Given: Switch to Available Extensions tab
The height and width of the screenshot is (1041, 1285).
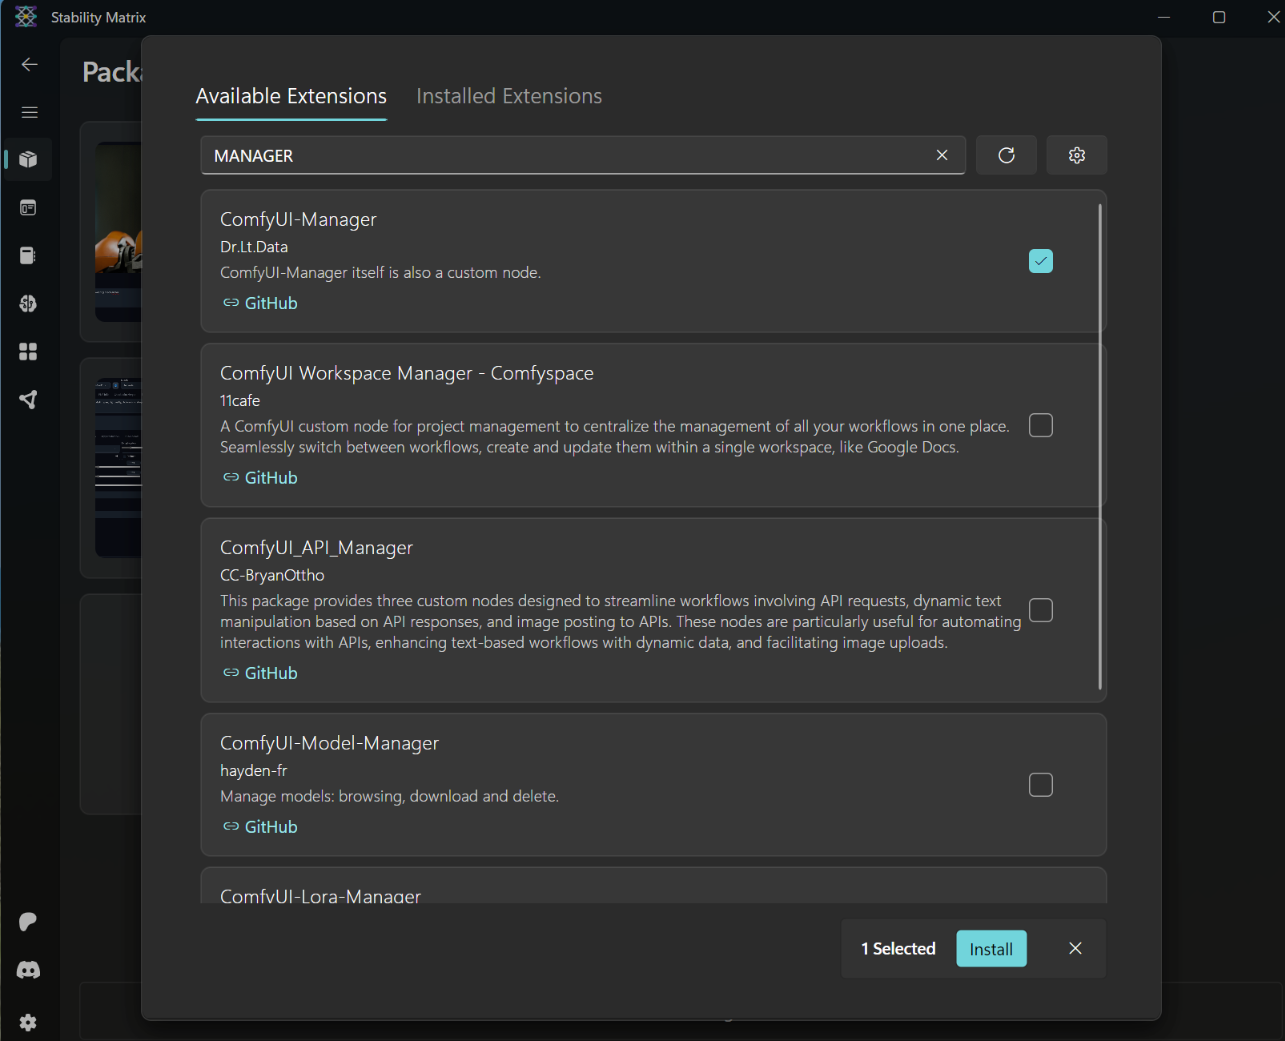Looking at the screenshot, I should pyautogui.click(x=291, y=96).
